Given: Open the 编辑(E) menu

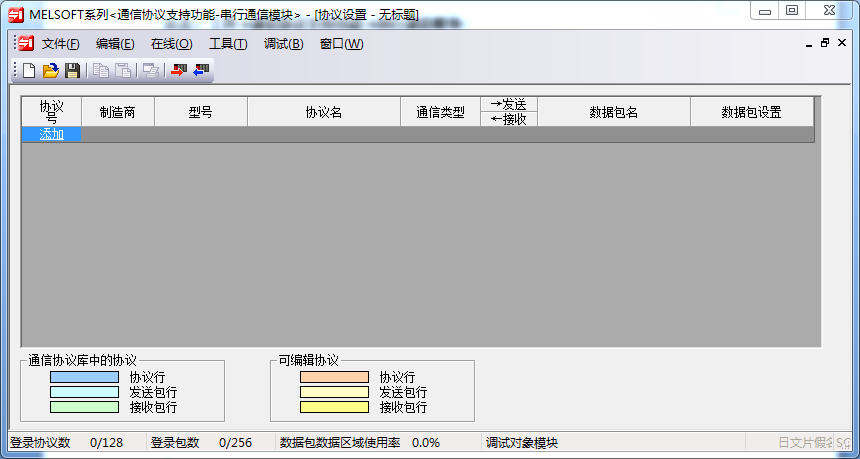Looking at the screenshot, I should pos(115,44).
